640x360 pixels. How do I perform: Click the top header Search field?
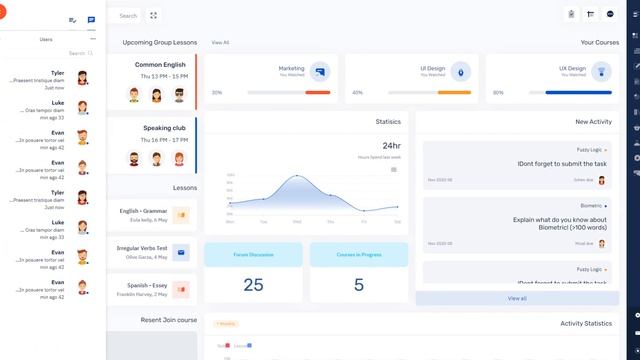124,16
